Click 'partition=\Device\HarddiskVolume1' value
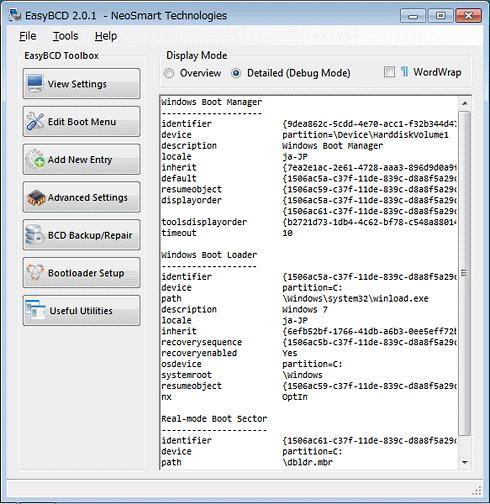Viewport: 490px width, 504px height. point(365,135)
